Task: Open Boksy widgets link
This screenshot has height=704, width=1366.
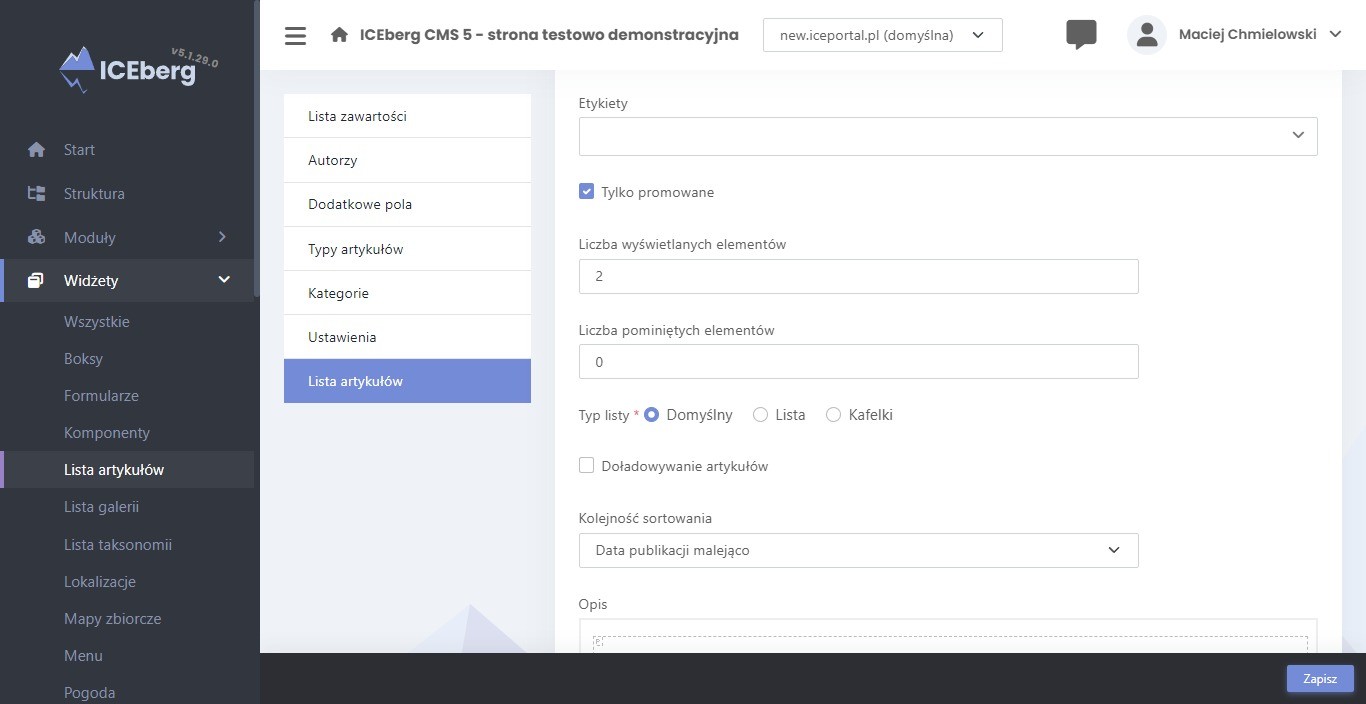Action: pyautogui.click(x=83, y=359)
